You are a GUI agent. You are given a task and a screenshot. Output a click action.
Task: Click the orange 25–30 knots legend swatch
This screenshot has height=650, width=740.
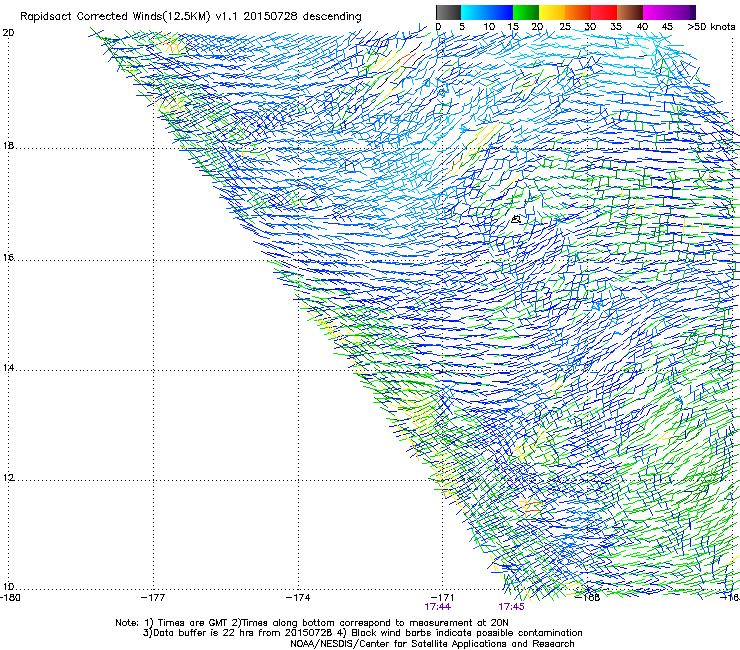578,12
